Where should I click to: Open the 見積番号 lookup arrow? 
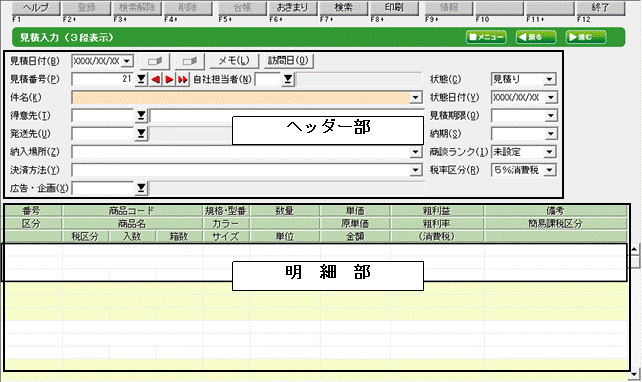click(141, 79)
